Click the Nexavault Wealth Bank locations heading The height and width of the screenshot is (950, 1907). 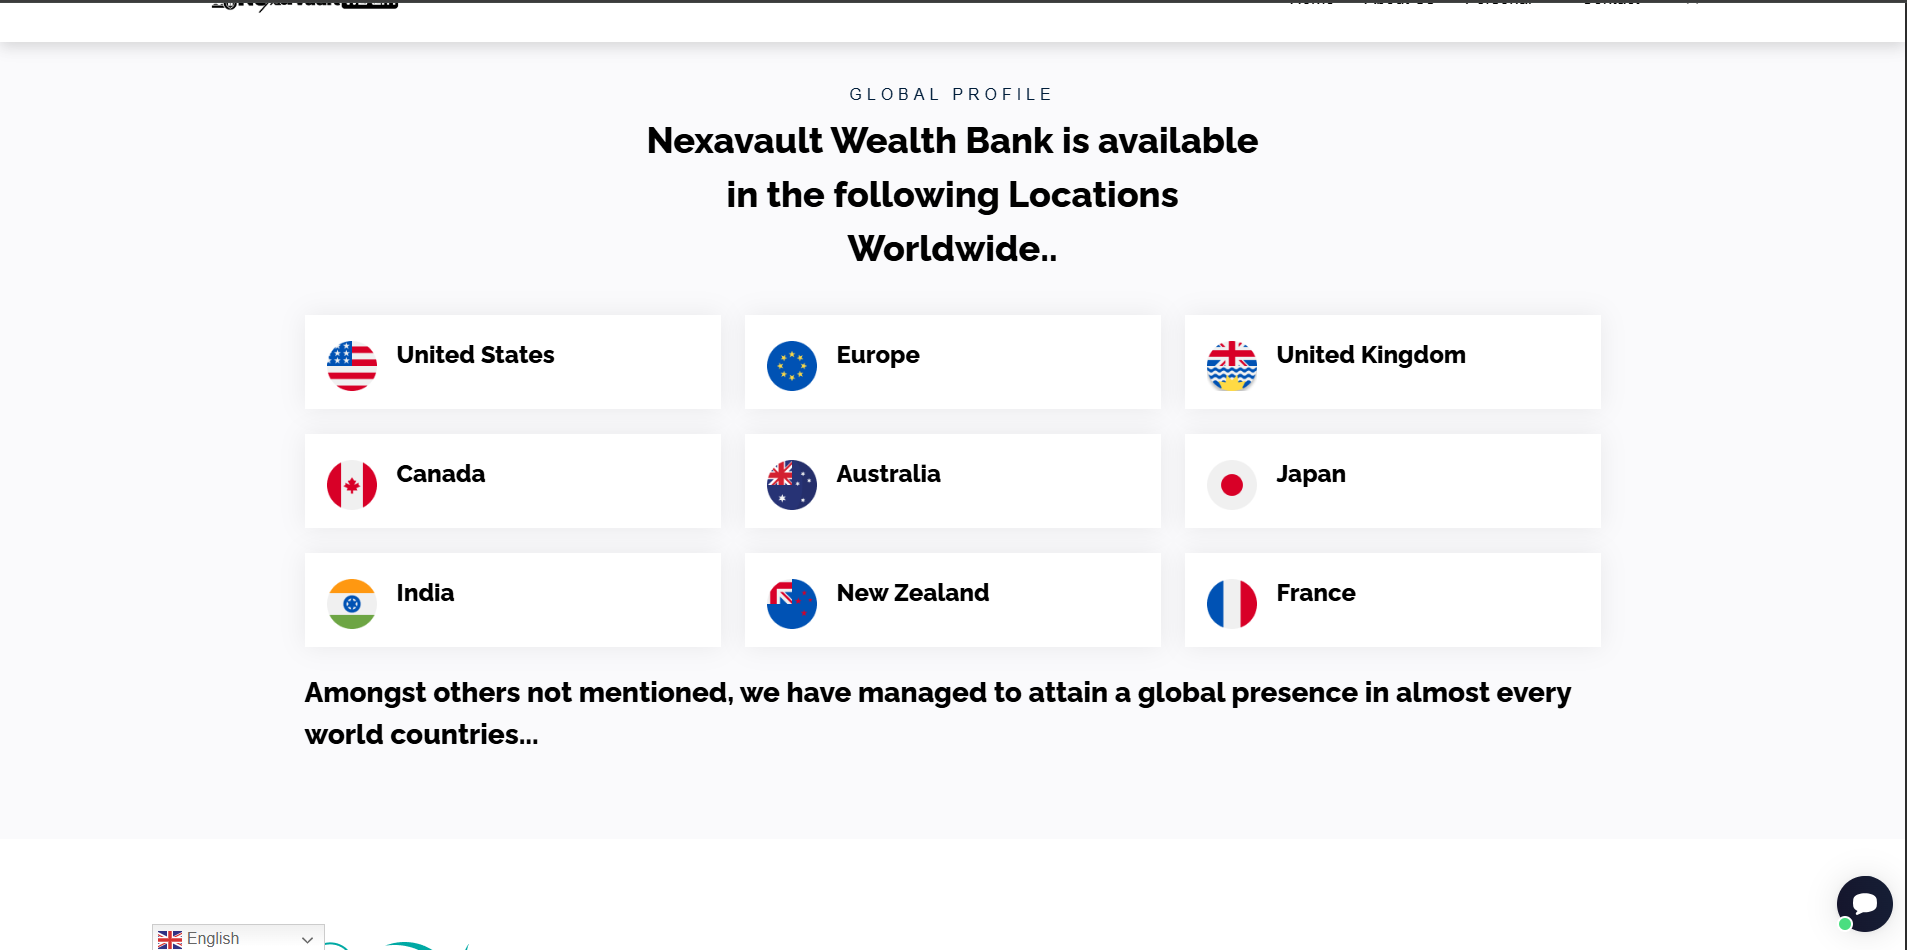[952, 195]
